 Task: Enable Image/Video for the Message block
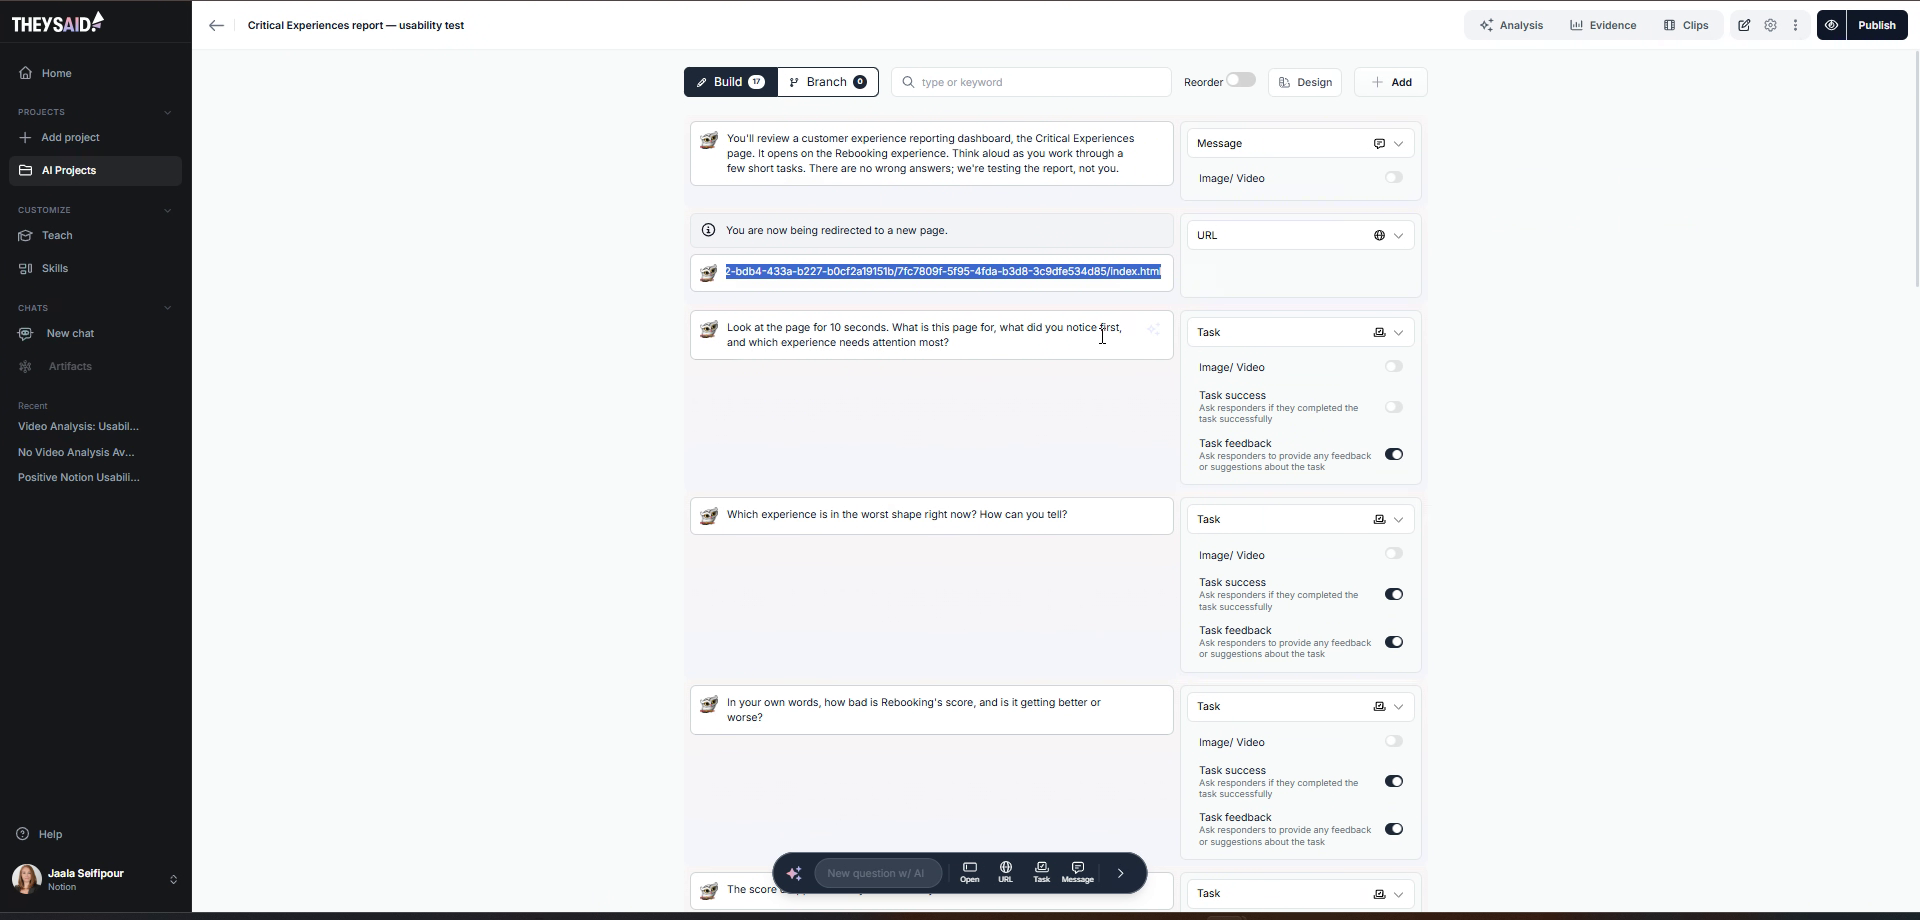1394,178
